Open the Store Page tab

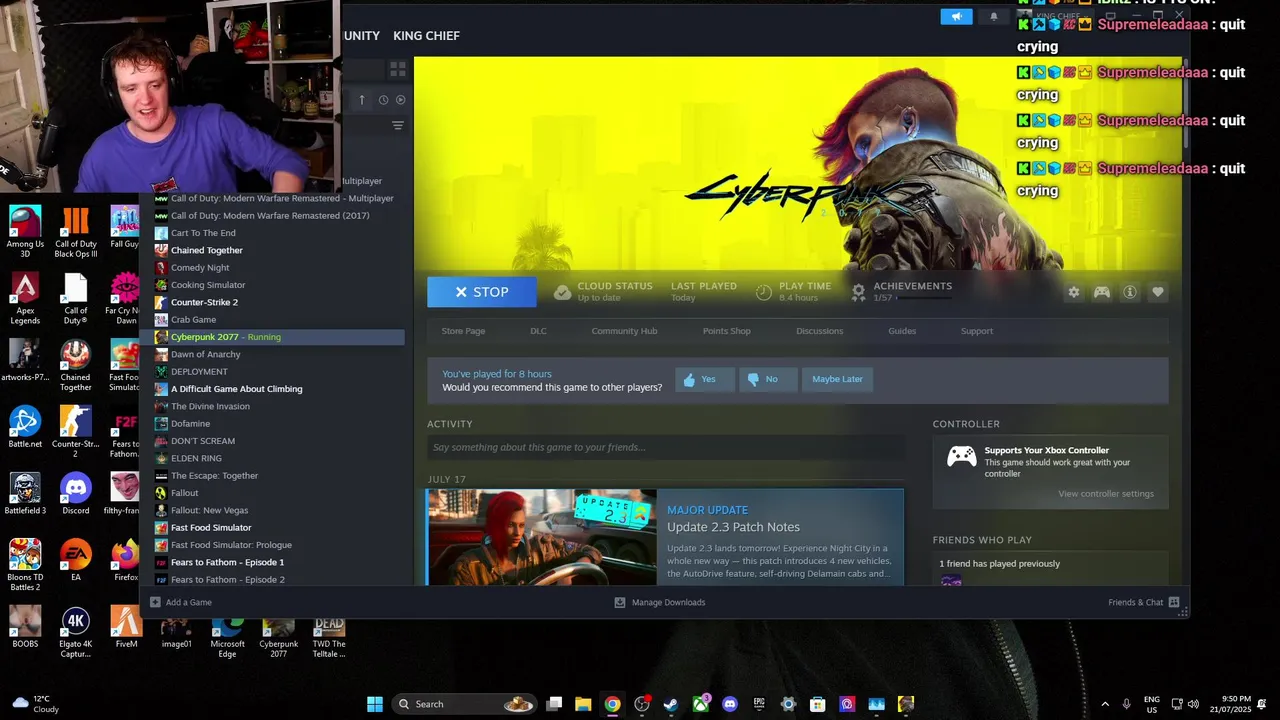click(x=463, y=331)
